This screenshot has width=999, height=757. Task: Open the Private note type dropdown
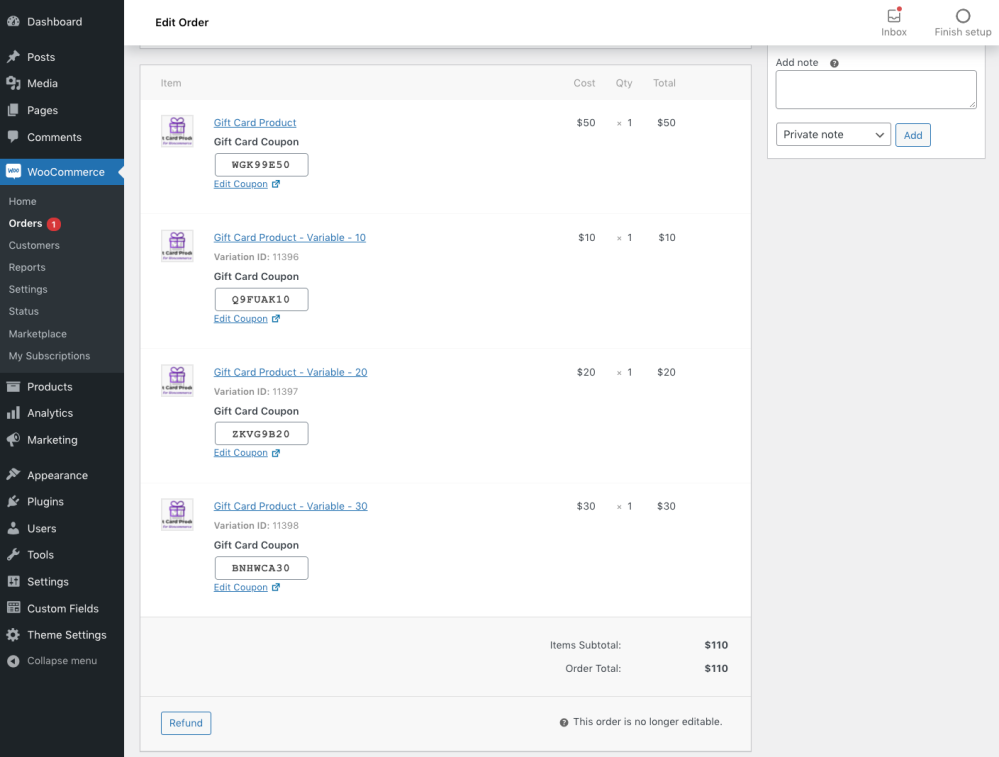(x=833, y=135)
